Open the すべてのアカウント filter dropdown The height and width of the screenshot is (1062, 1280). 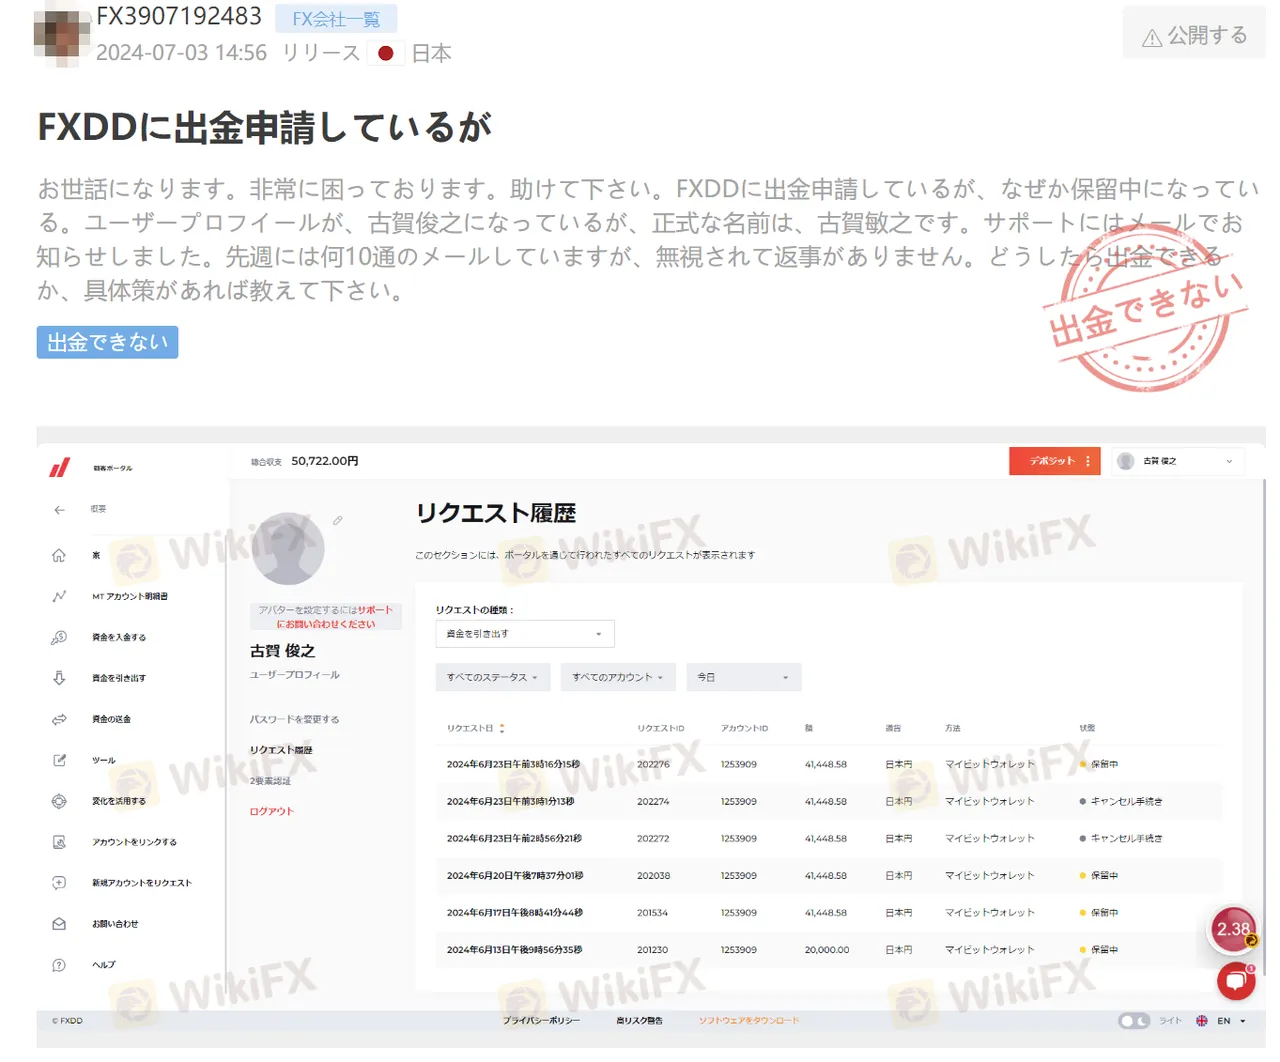[618, 677]
